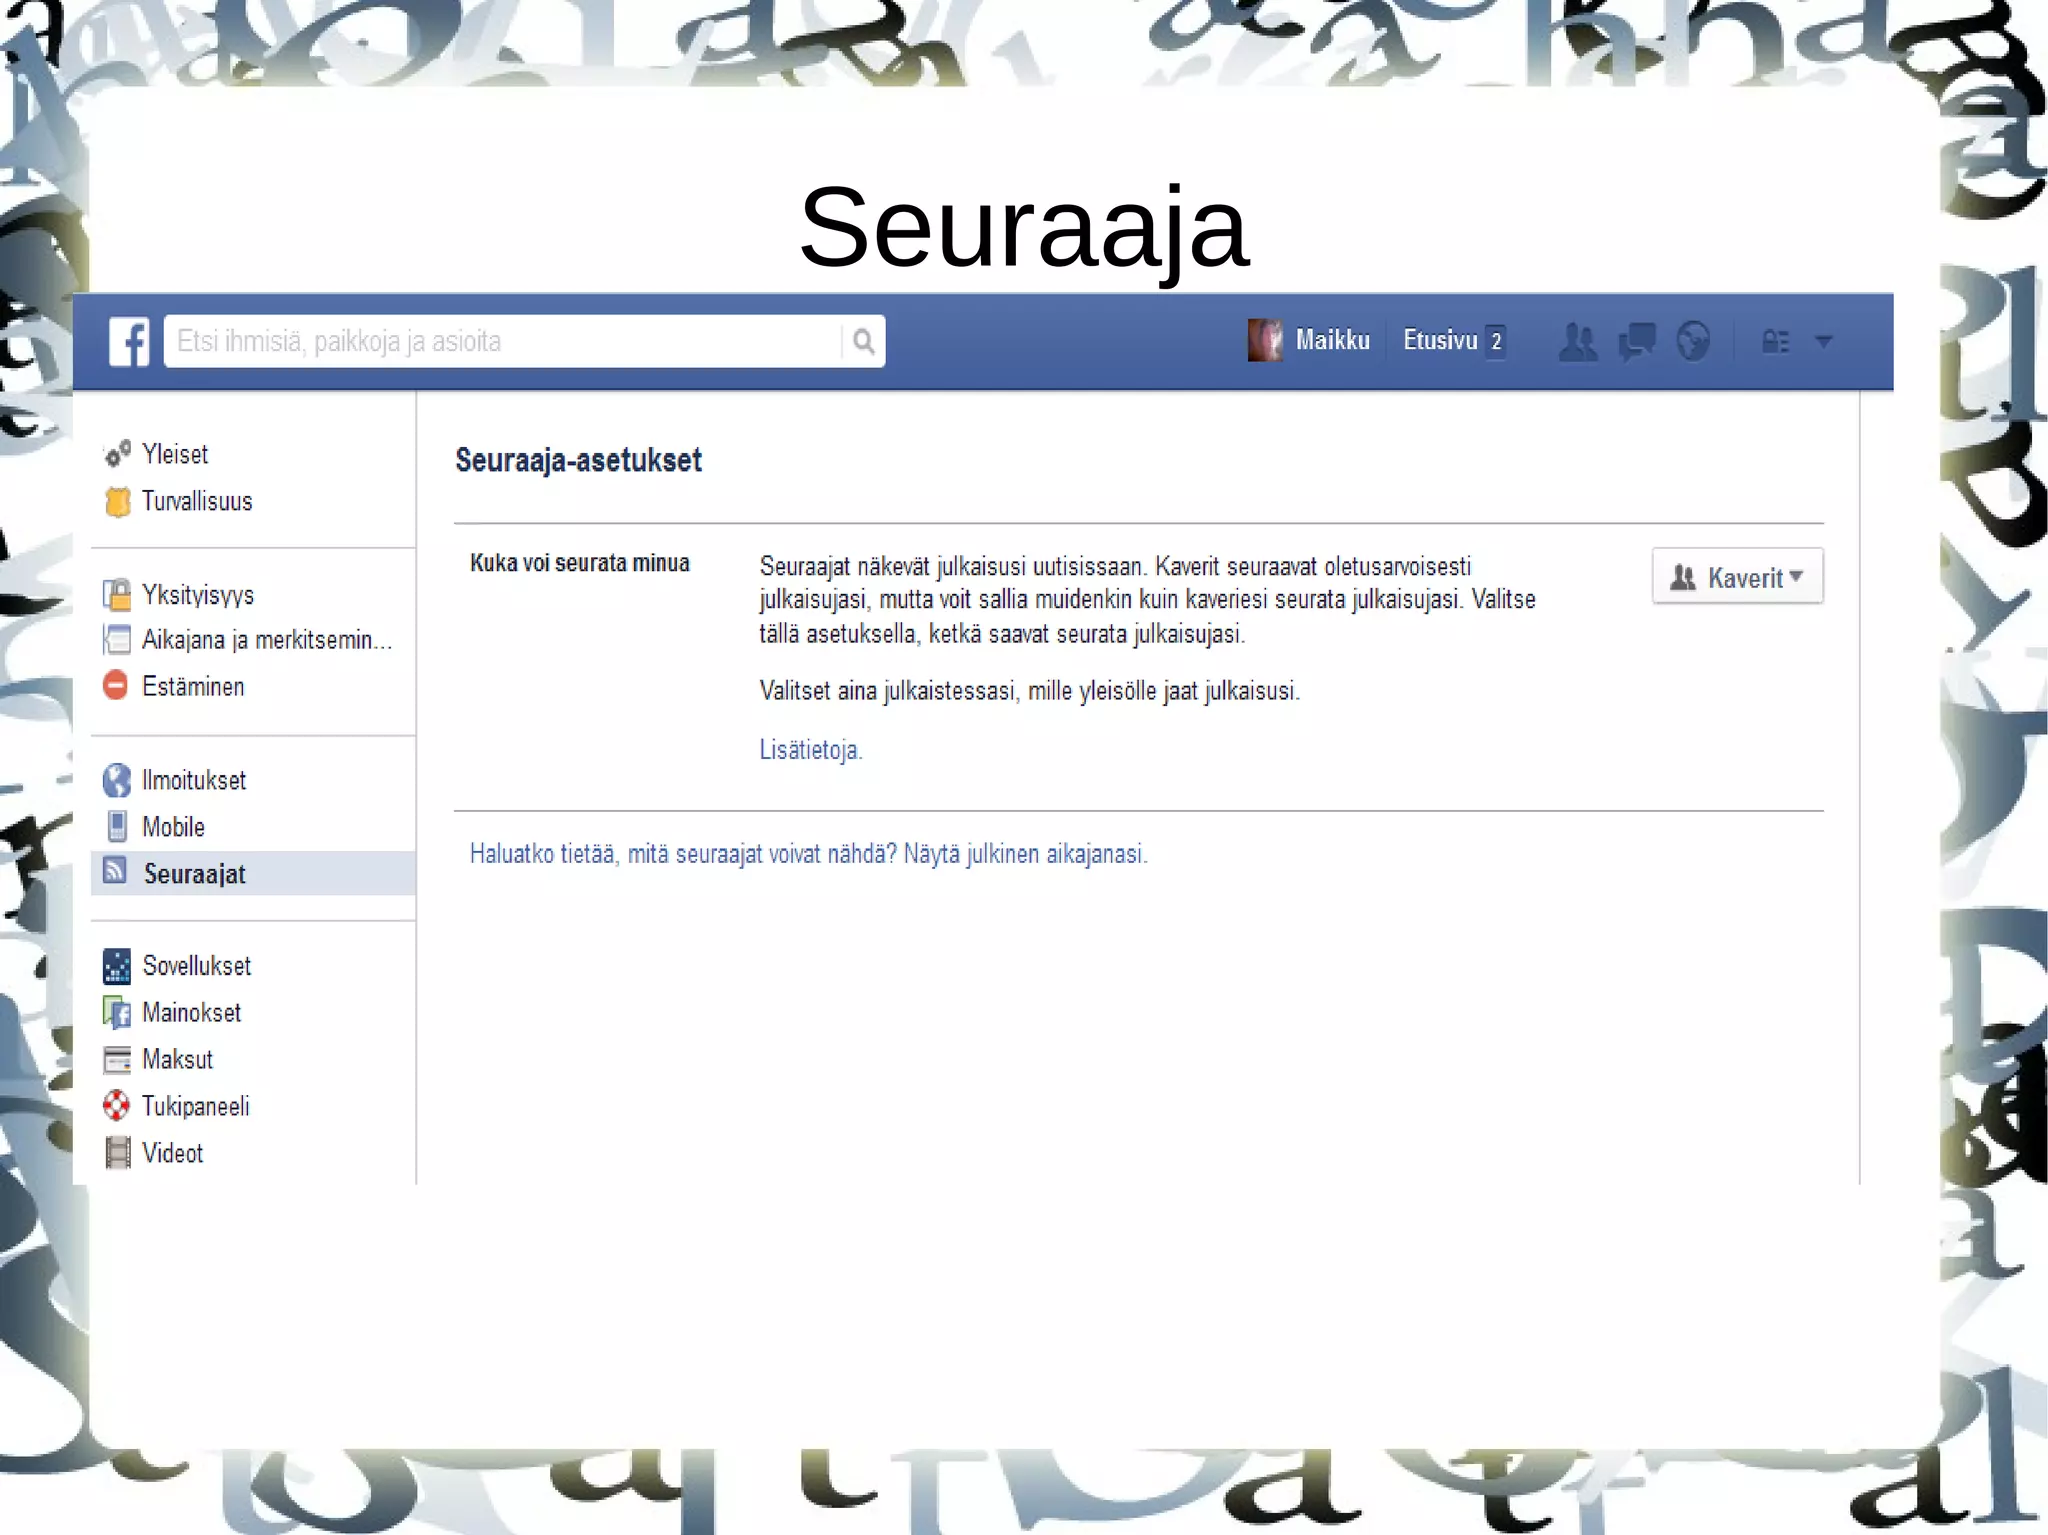The image size is (2048, 1535).
Task: Select Seuraajat in the sidebar
Action: coord(194,874)
